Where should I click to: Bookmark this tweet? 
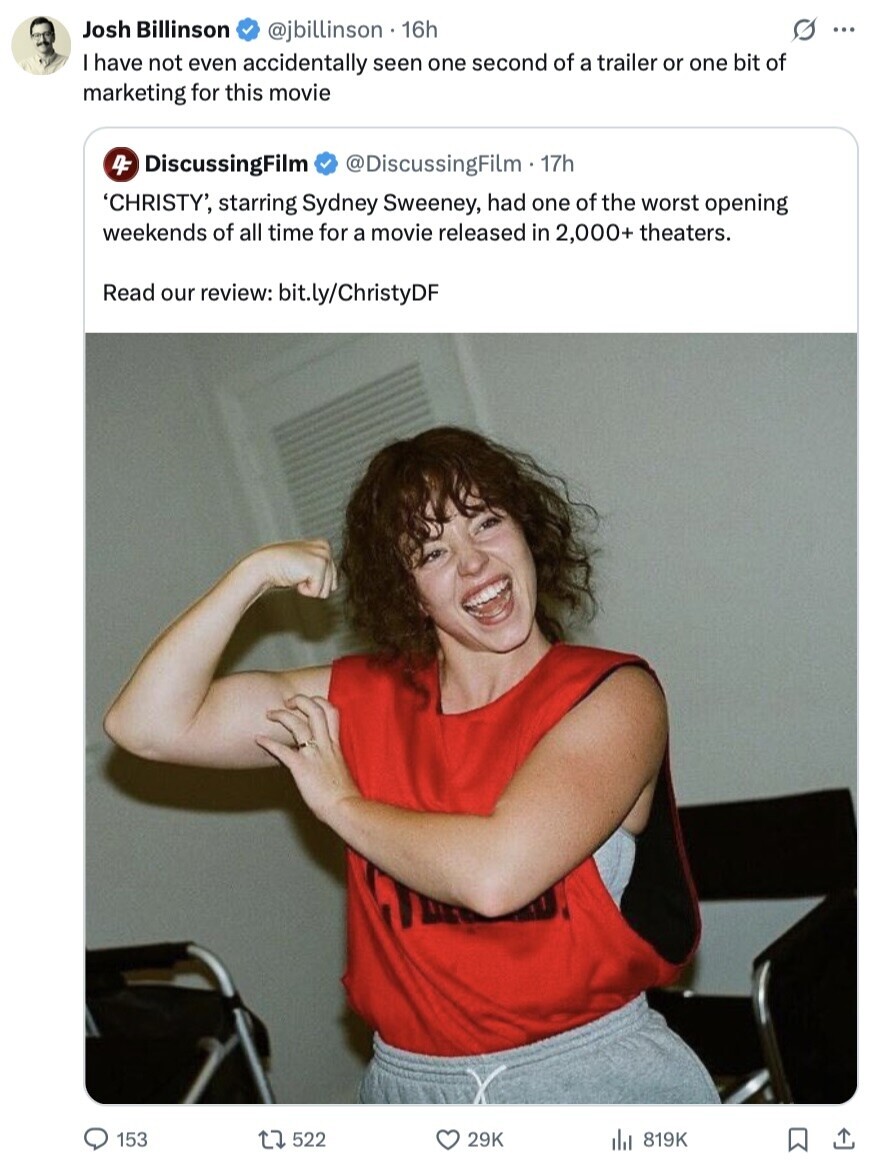coord(798,1139)
